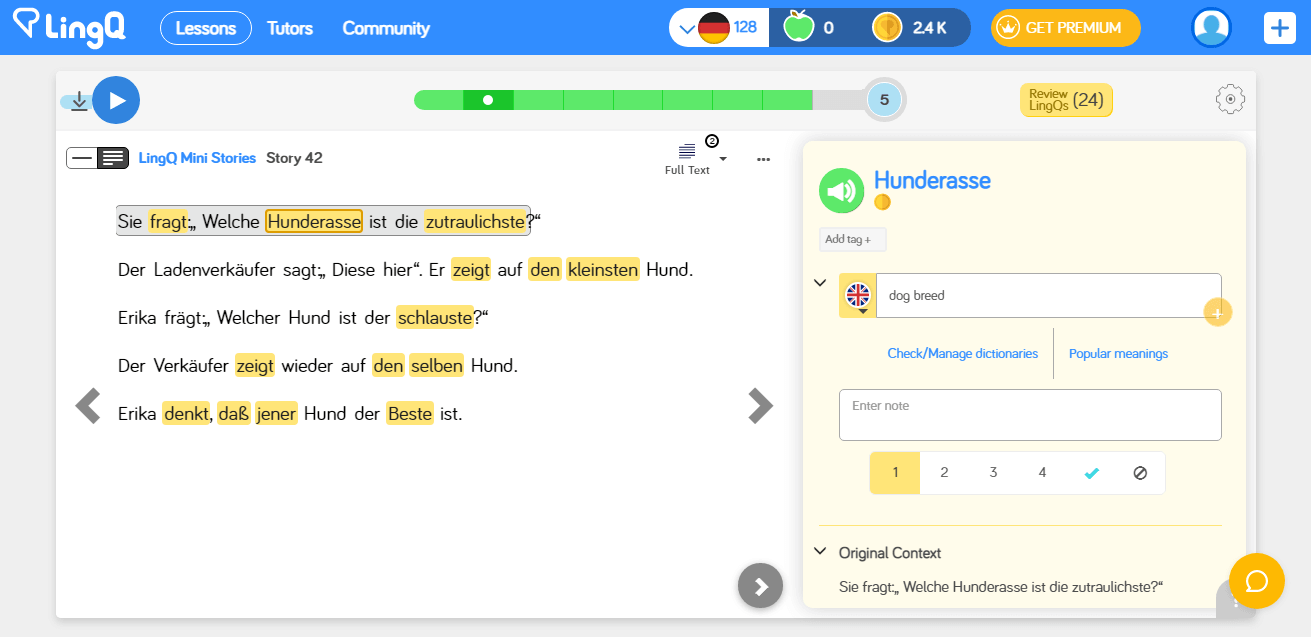The width and height of the screenshot is (1311, 637).
Task: Mark word as known with checkmark
Action: pyautogui.click(x=1091, y=473)
